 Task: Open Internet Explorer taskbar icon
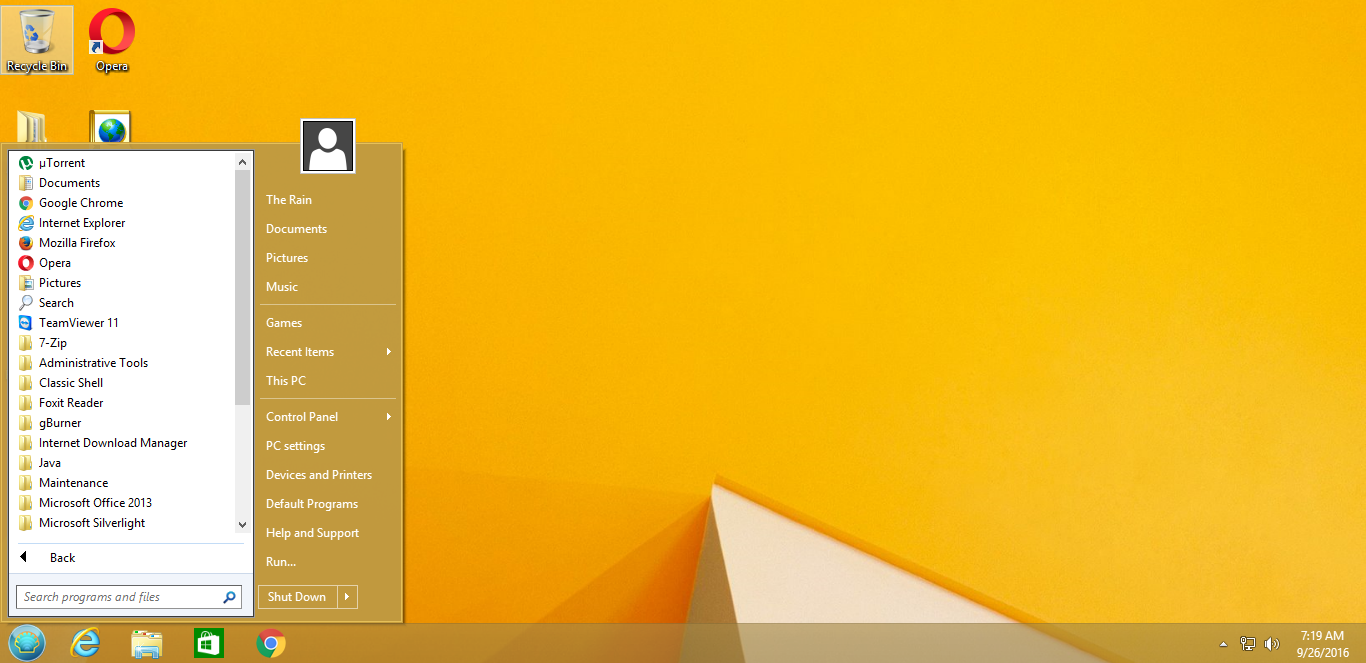85,643
